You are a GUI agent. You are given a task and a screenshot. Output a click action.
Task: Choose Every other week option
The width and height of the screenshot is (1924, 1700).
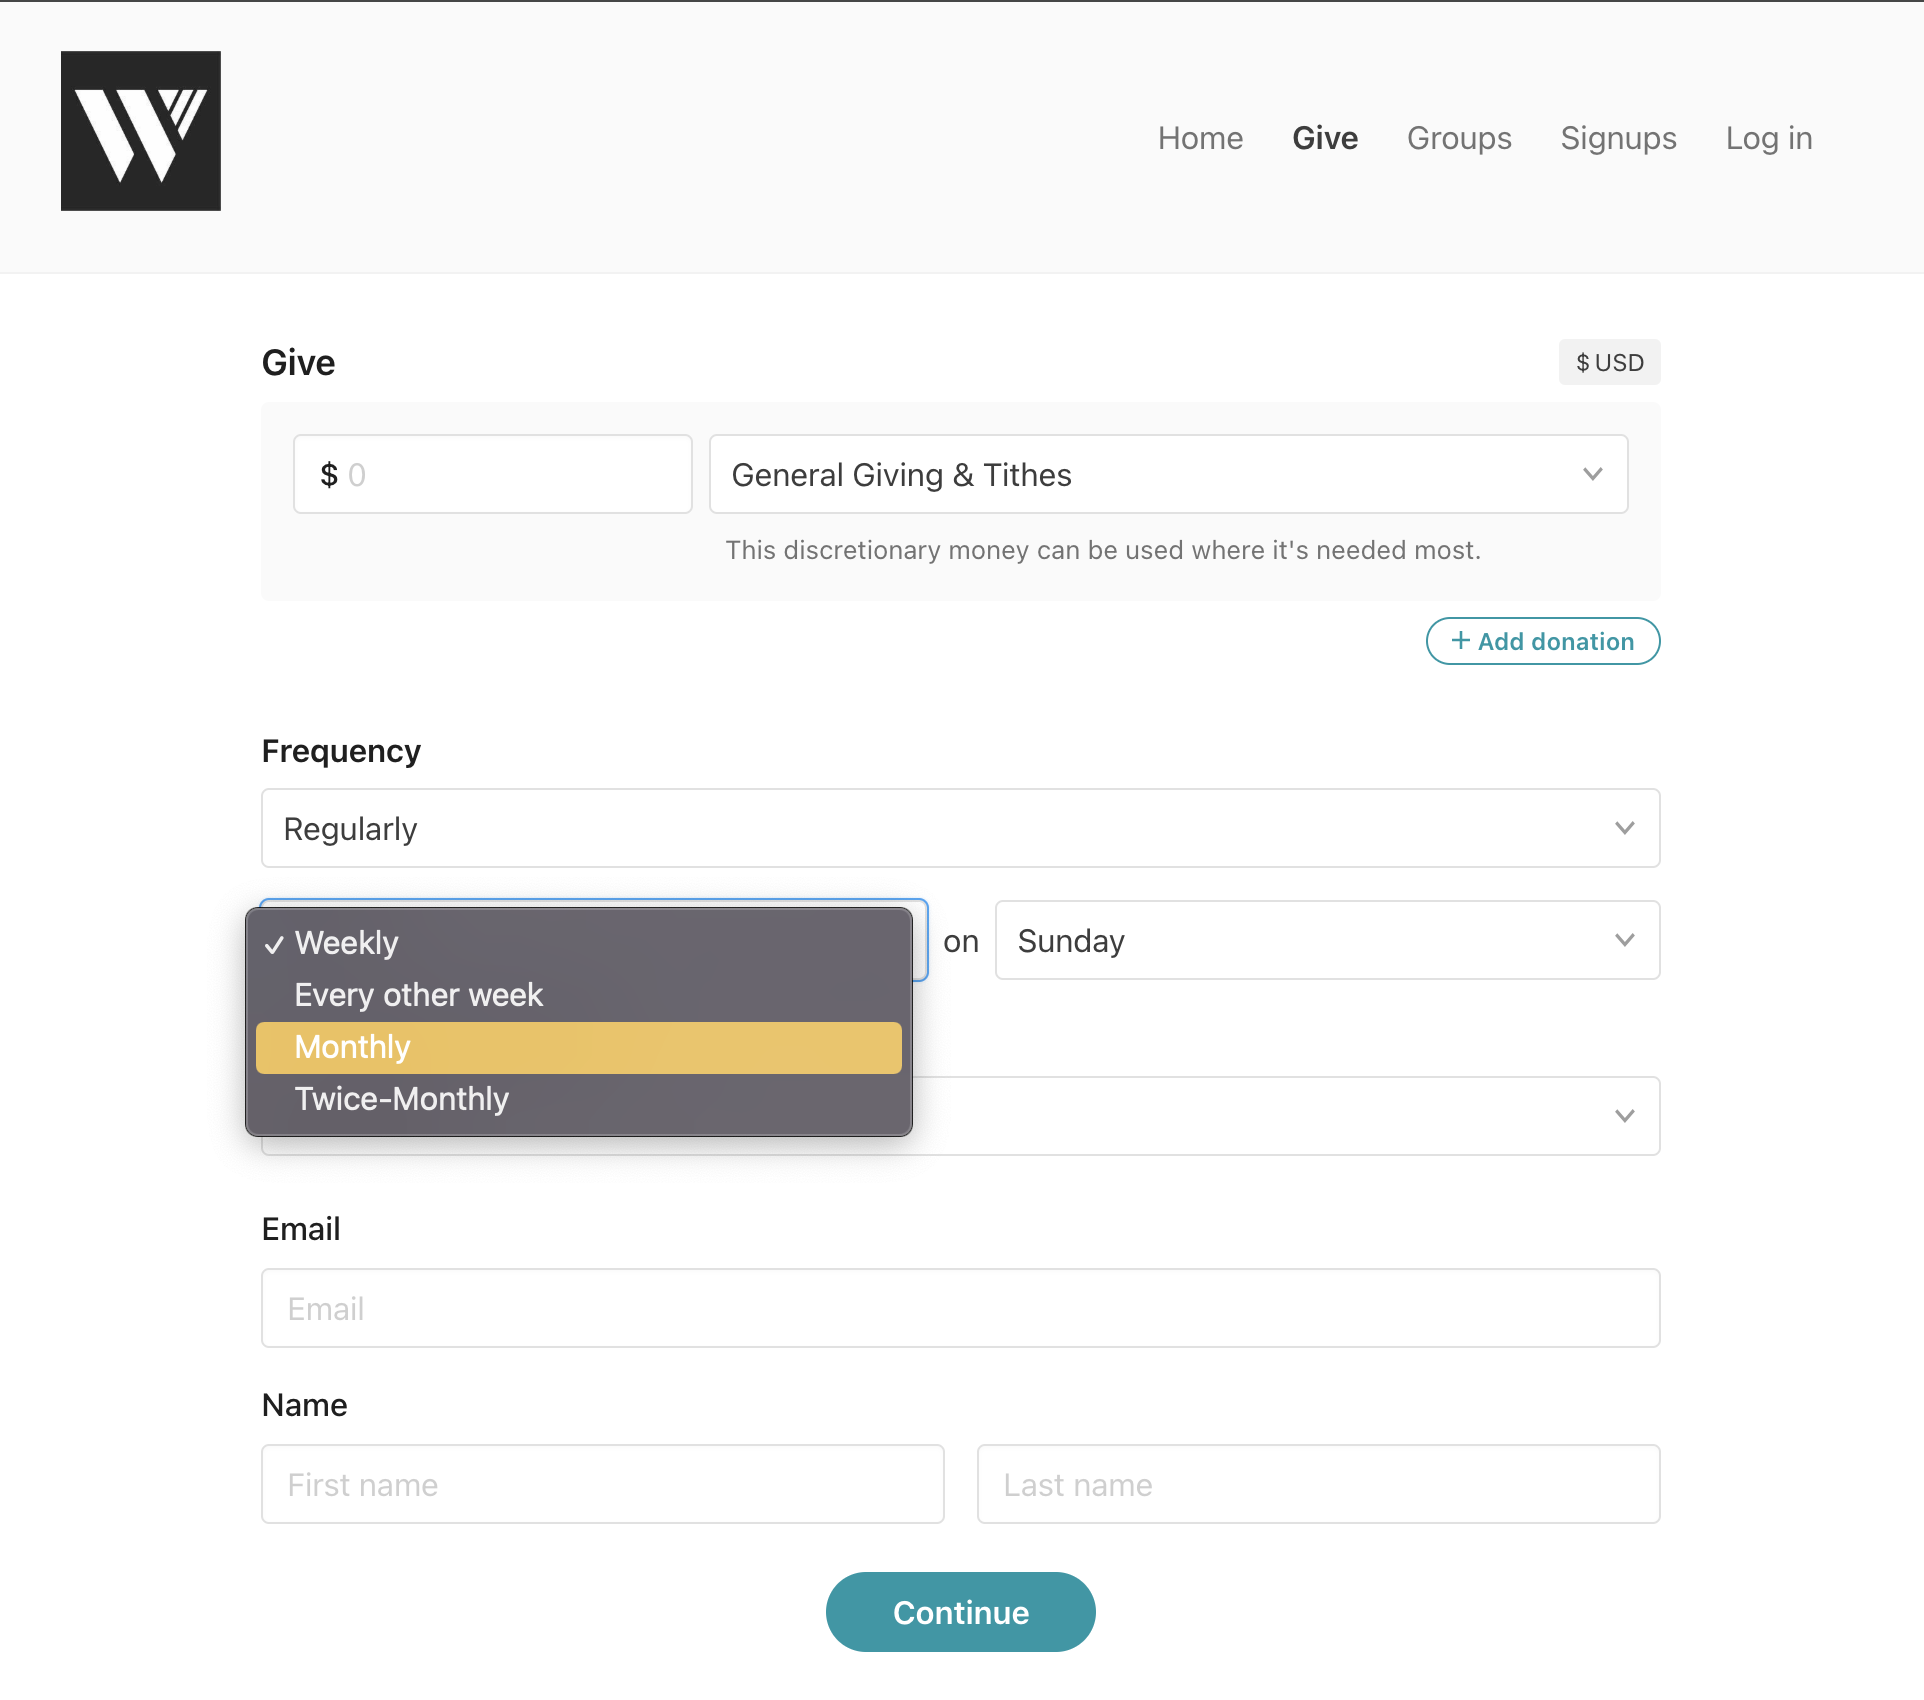click(418, 995)
